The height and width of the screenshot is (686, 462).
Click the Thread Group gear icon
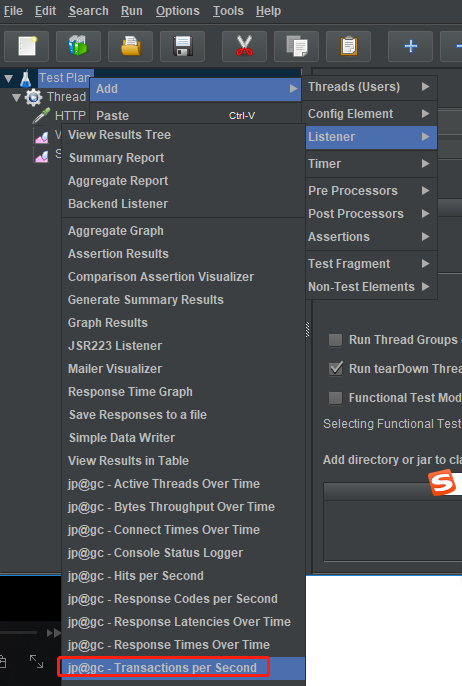point(34,97)
